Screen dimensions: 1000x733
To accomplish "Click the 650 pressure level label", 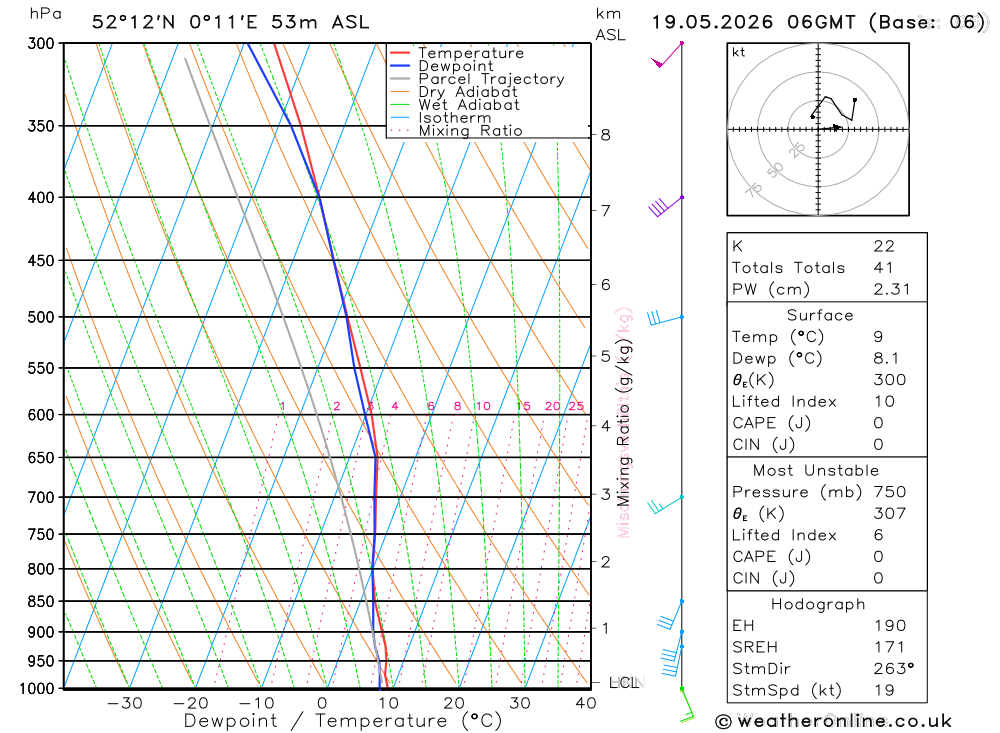I will pos(41,458).
